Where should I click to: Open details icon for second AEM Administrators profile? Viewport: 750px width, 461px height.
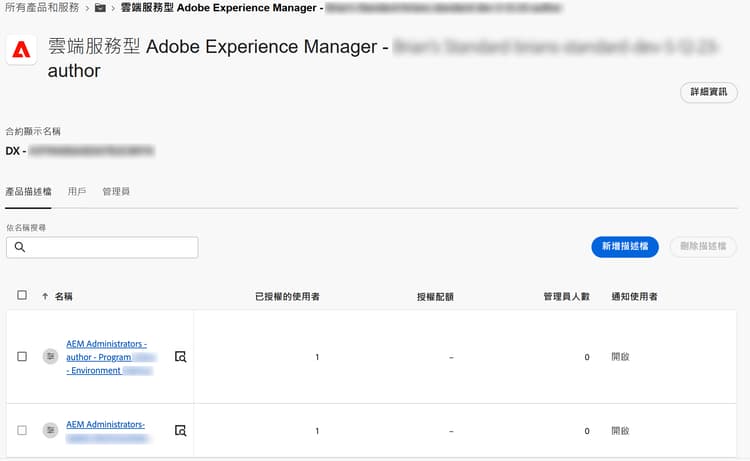(x=180, y=430)
